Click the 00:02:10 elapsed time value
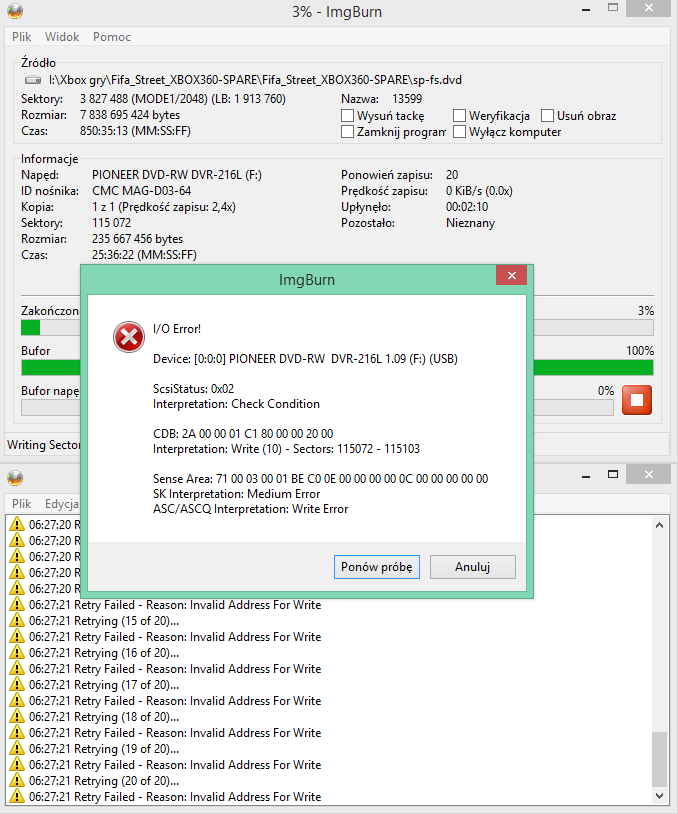The height and width of the screenshot is (814, 678). (467, 207)
